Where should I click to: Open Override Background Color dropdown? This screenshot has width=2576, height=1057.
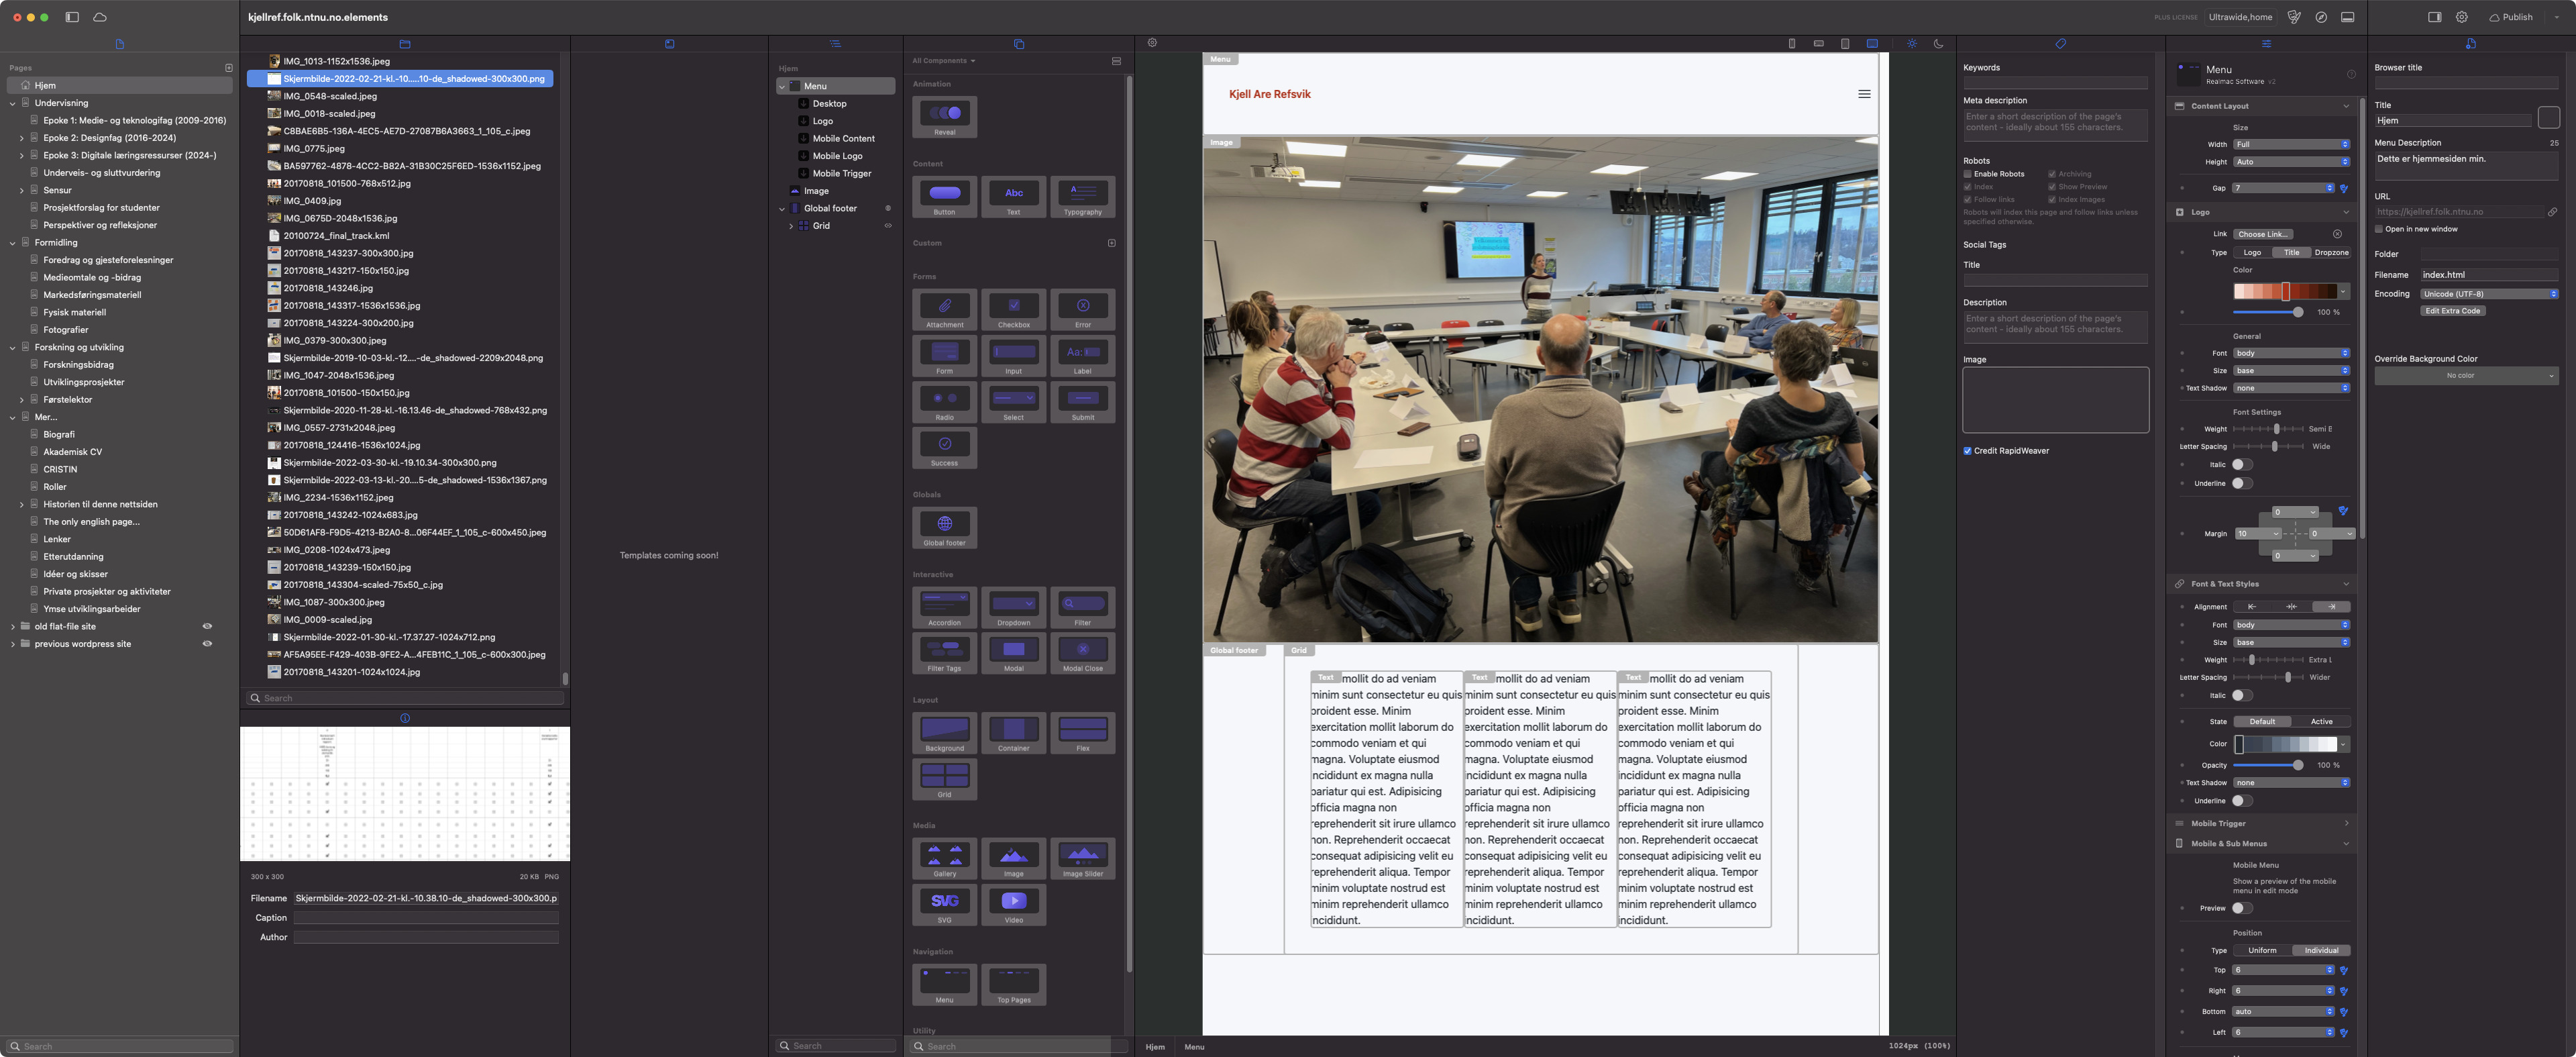[x=2466, y=376]
